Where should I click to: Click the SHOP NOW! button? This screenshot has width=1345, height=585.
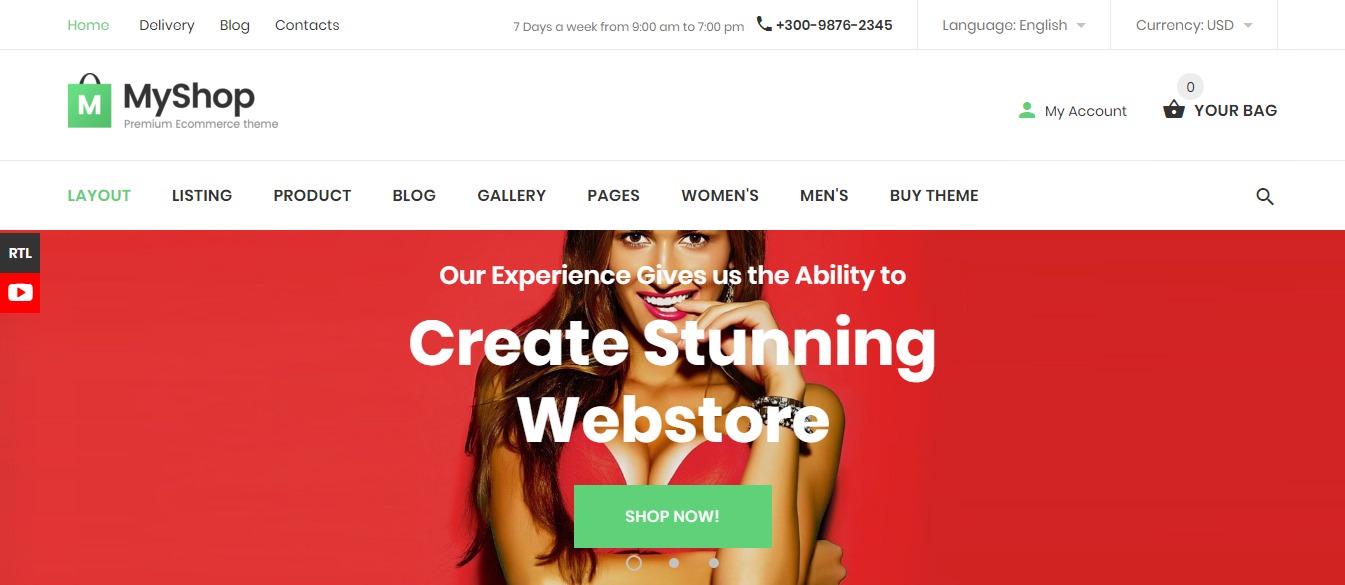click(673, 516)
